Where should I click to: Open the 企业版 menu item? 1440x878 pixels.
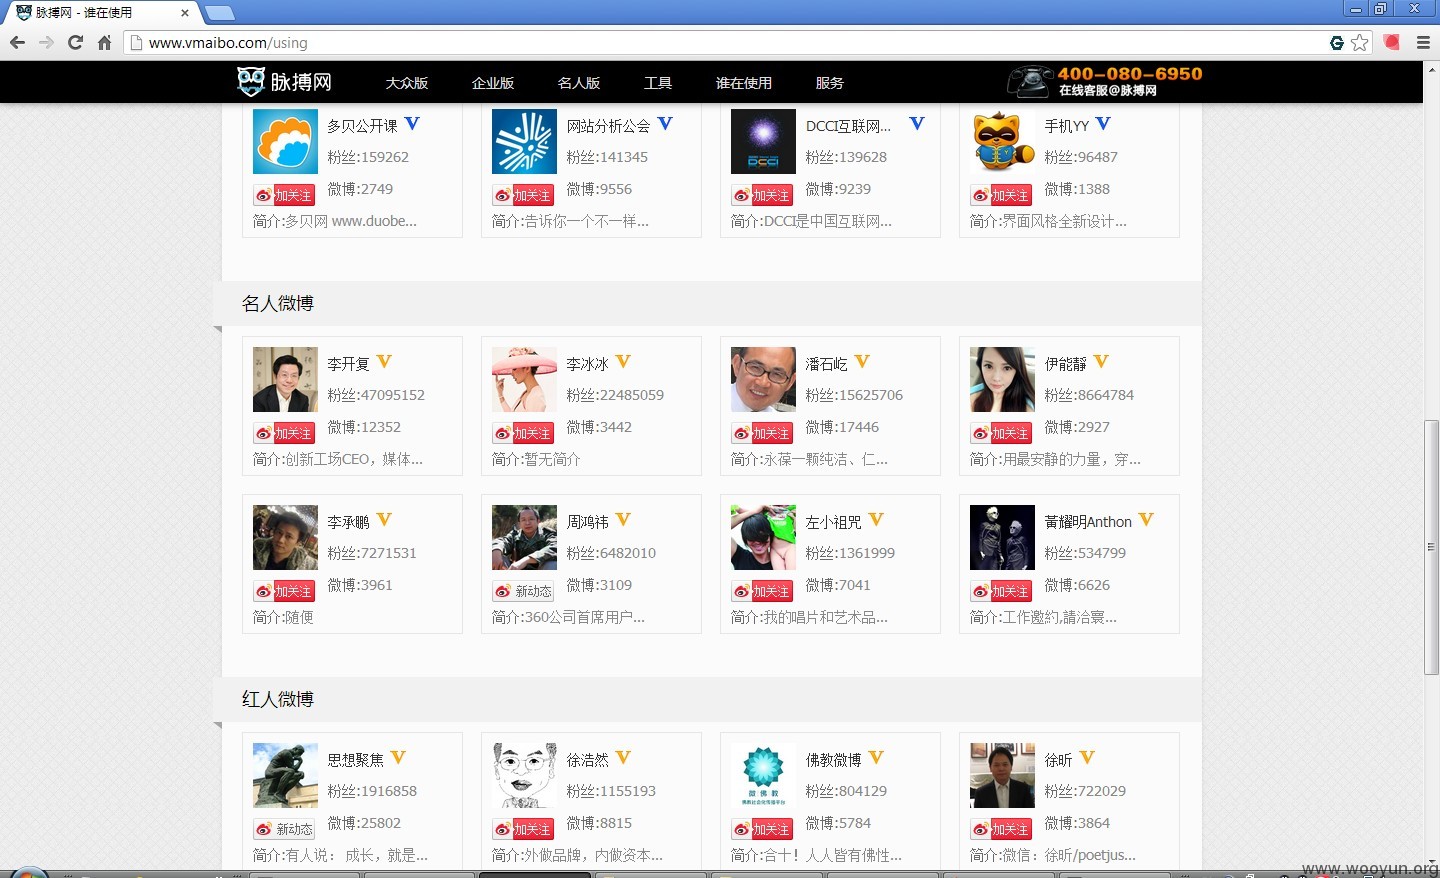pyautogui.click(x=493, y=83)
